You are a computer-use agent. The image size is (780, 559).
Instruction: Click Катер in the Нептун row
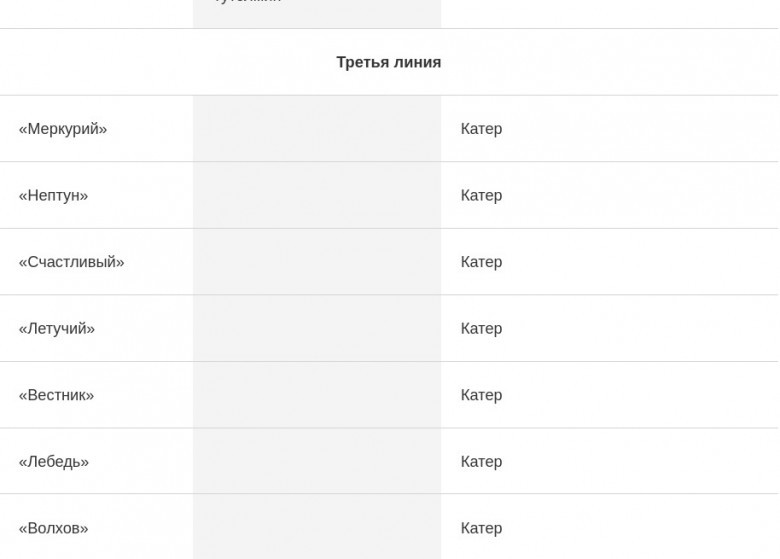tap(481, 195)
